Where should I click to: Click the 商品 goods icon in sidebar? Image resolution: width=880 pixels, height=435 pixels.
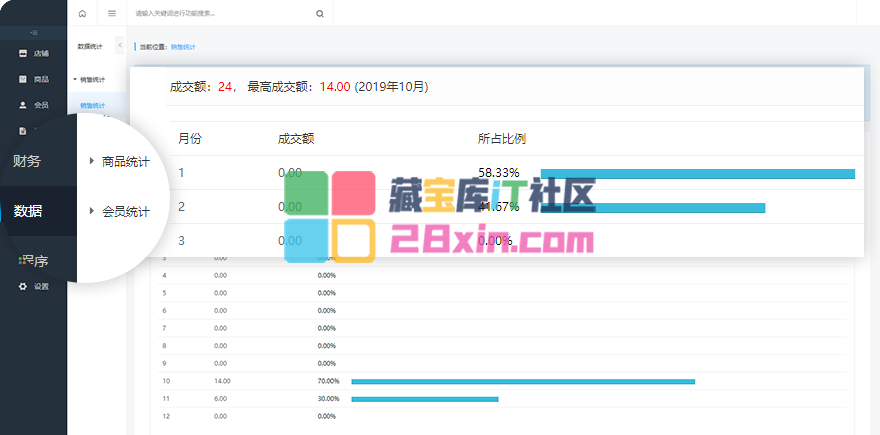tap(23, 79)
